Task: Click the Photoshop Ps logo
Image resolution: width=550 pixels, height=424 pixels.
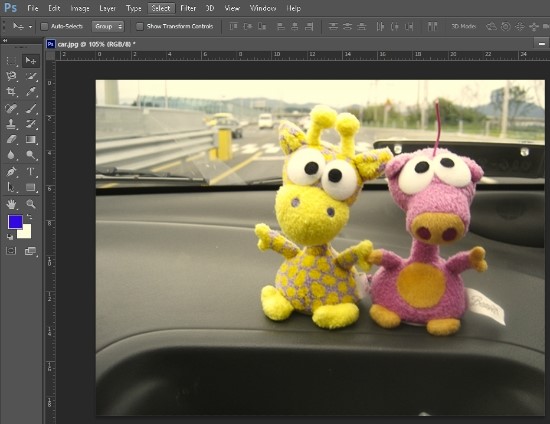Action: (x=11, y=8)
